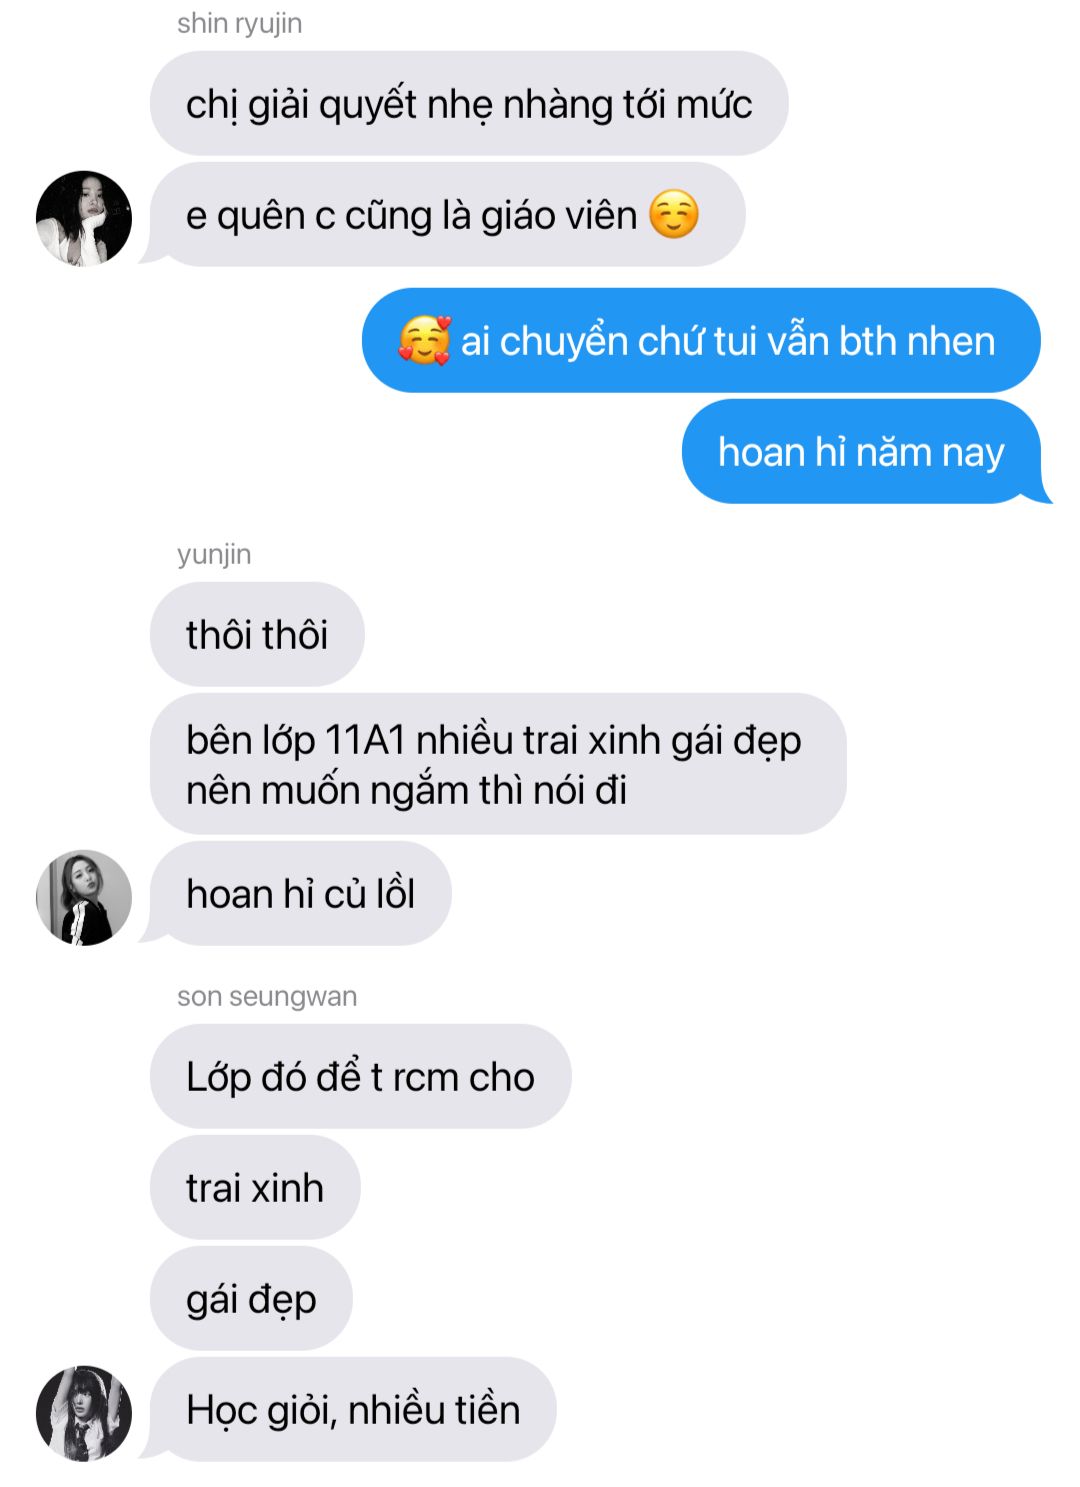Select message 'e quên c cũng là giáo viên'

point(447,214)
